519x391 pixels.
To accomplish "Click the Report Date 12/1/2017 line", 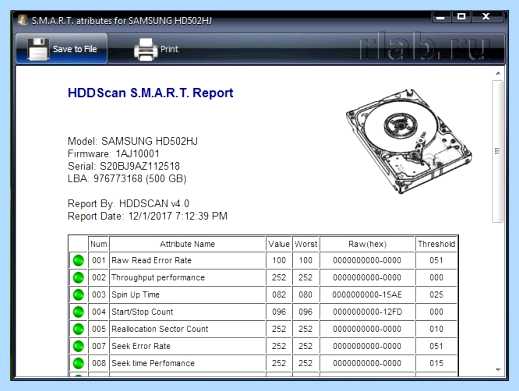I will click(x=148, y=216).
